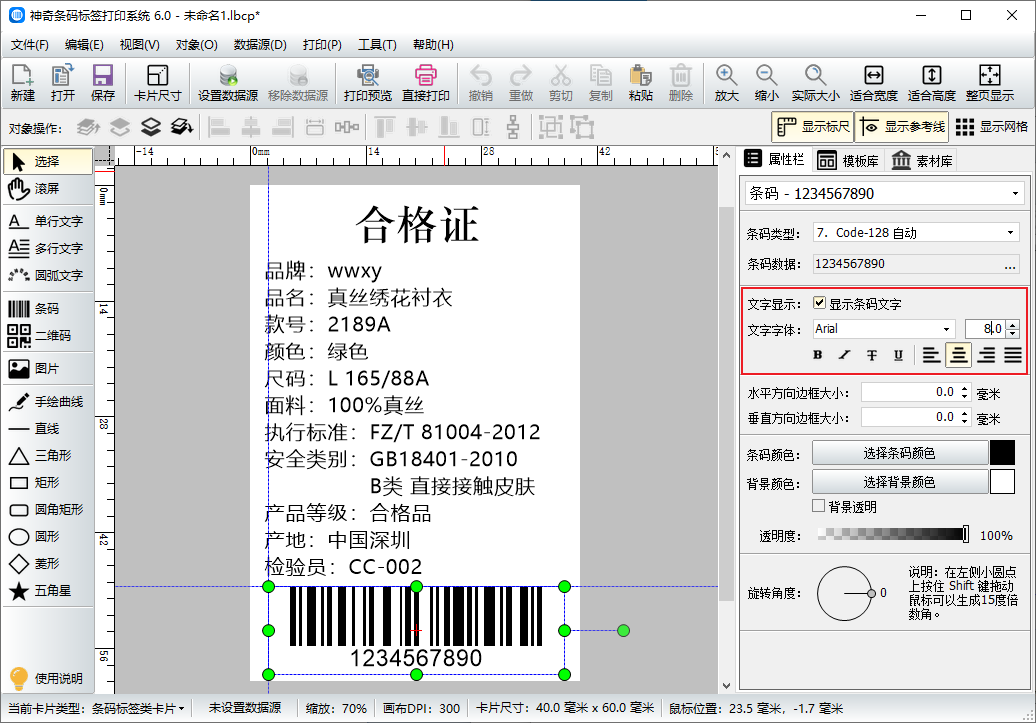The width and height of the screenshot is (1036, 723).
Task: Increase the font size 8.0 spinner
Action: [1014, 324]
